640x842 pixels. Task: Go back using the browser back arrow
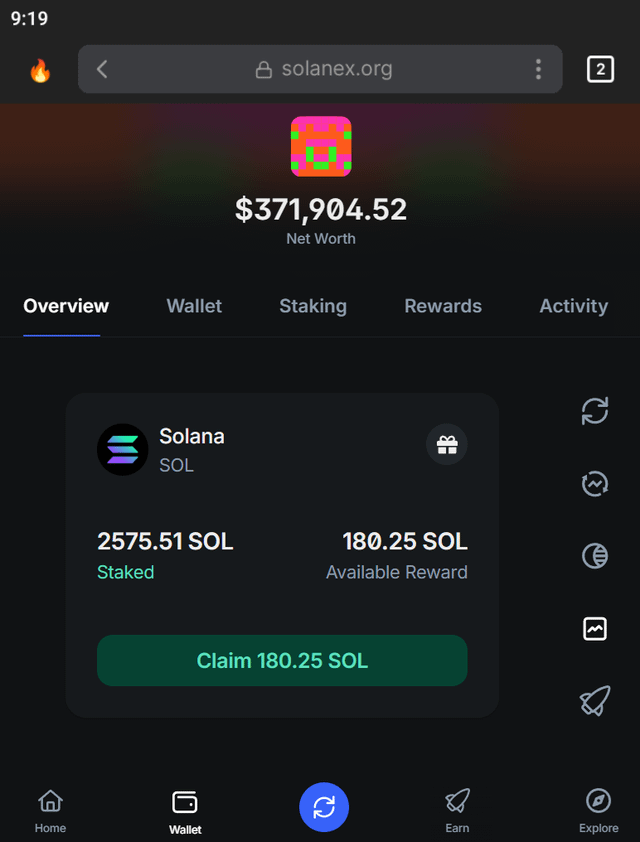coord(102,70)
